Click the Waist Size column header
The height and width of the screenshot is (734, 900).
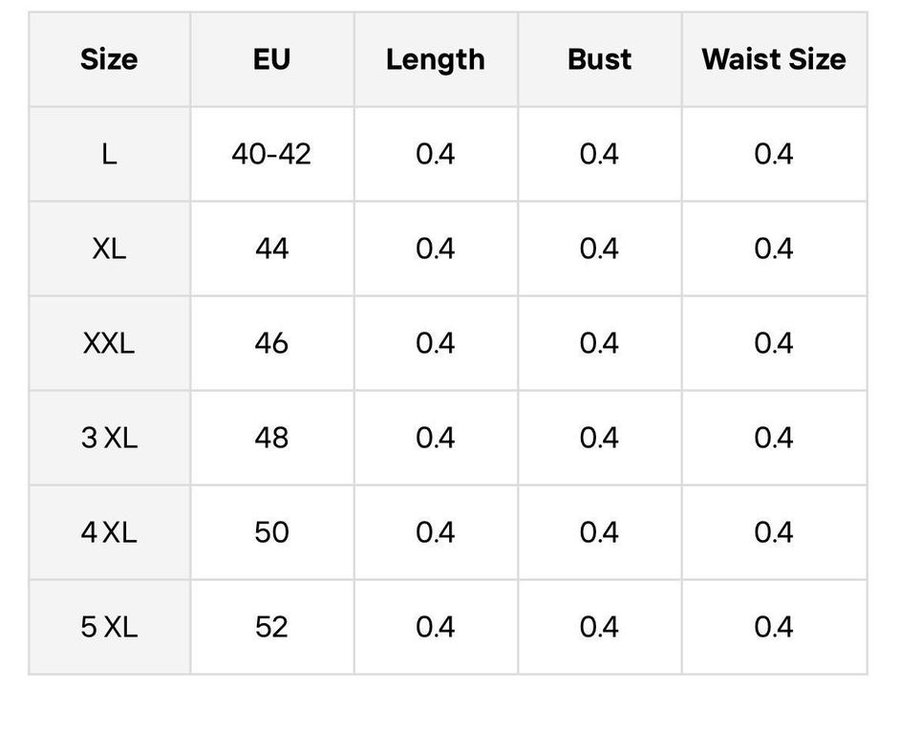(773, 59)
